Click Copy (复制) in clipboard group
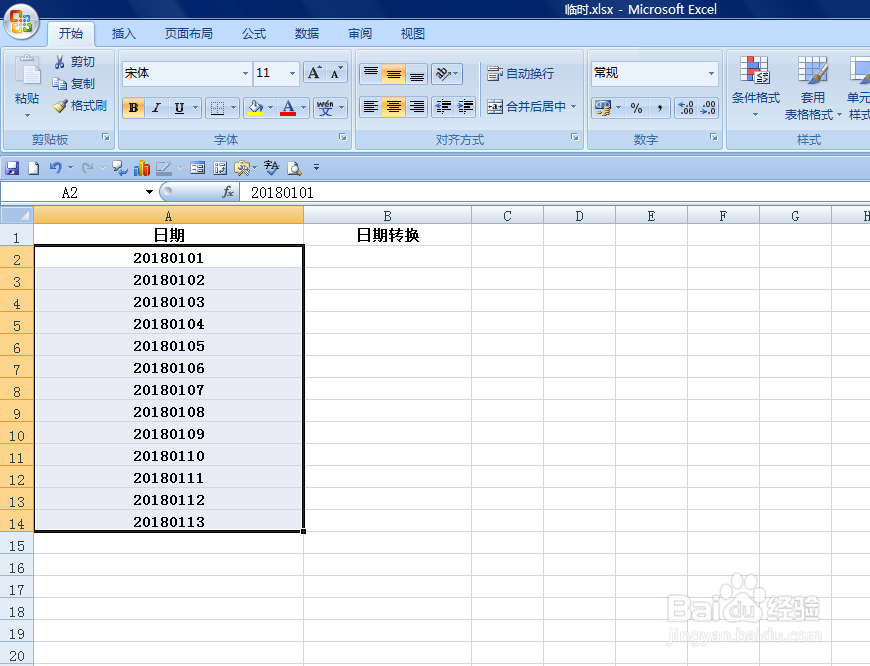Viewport: 870px width, 666px height. click(x=74, y=84)
